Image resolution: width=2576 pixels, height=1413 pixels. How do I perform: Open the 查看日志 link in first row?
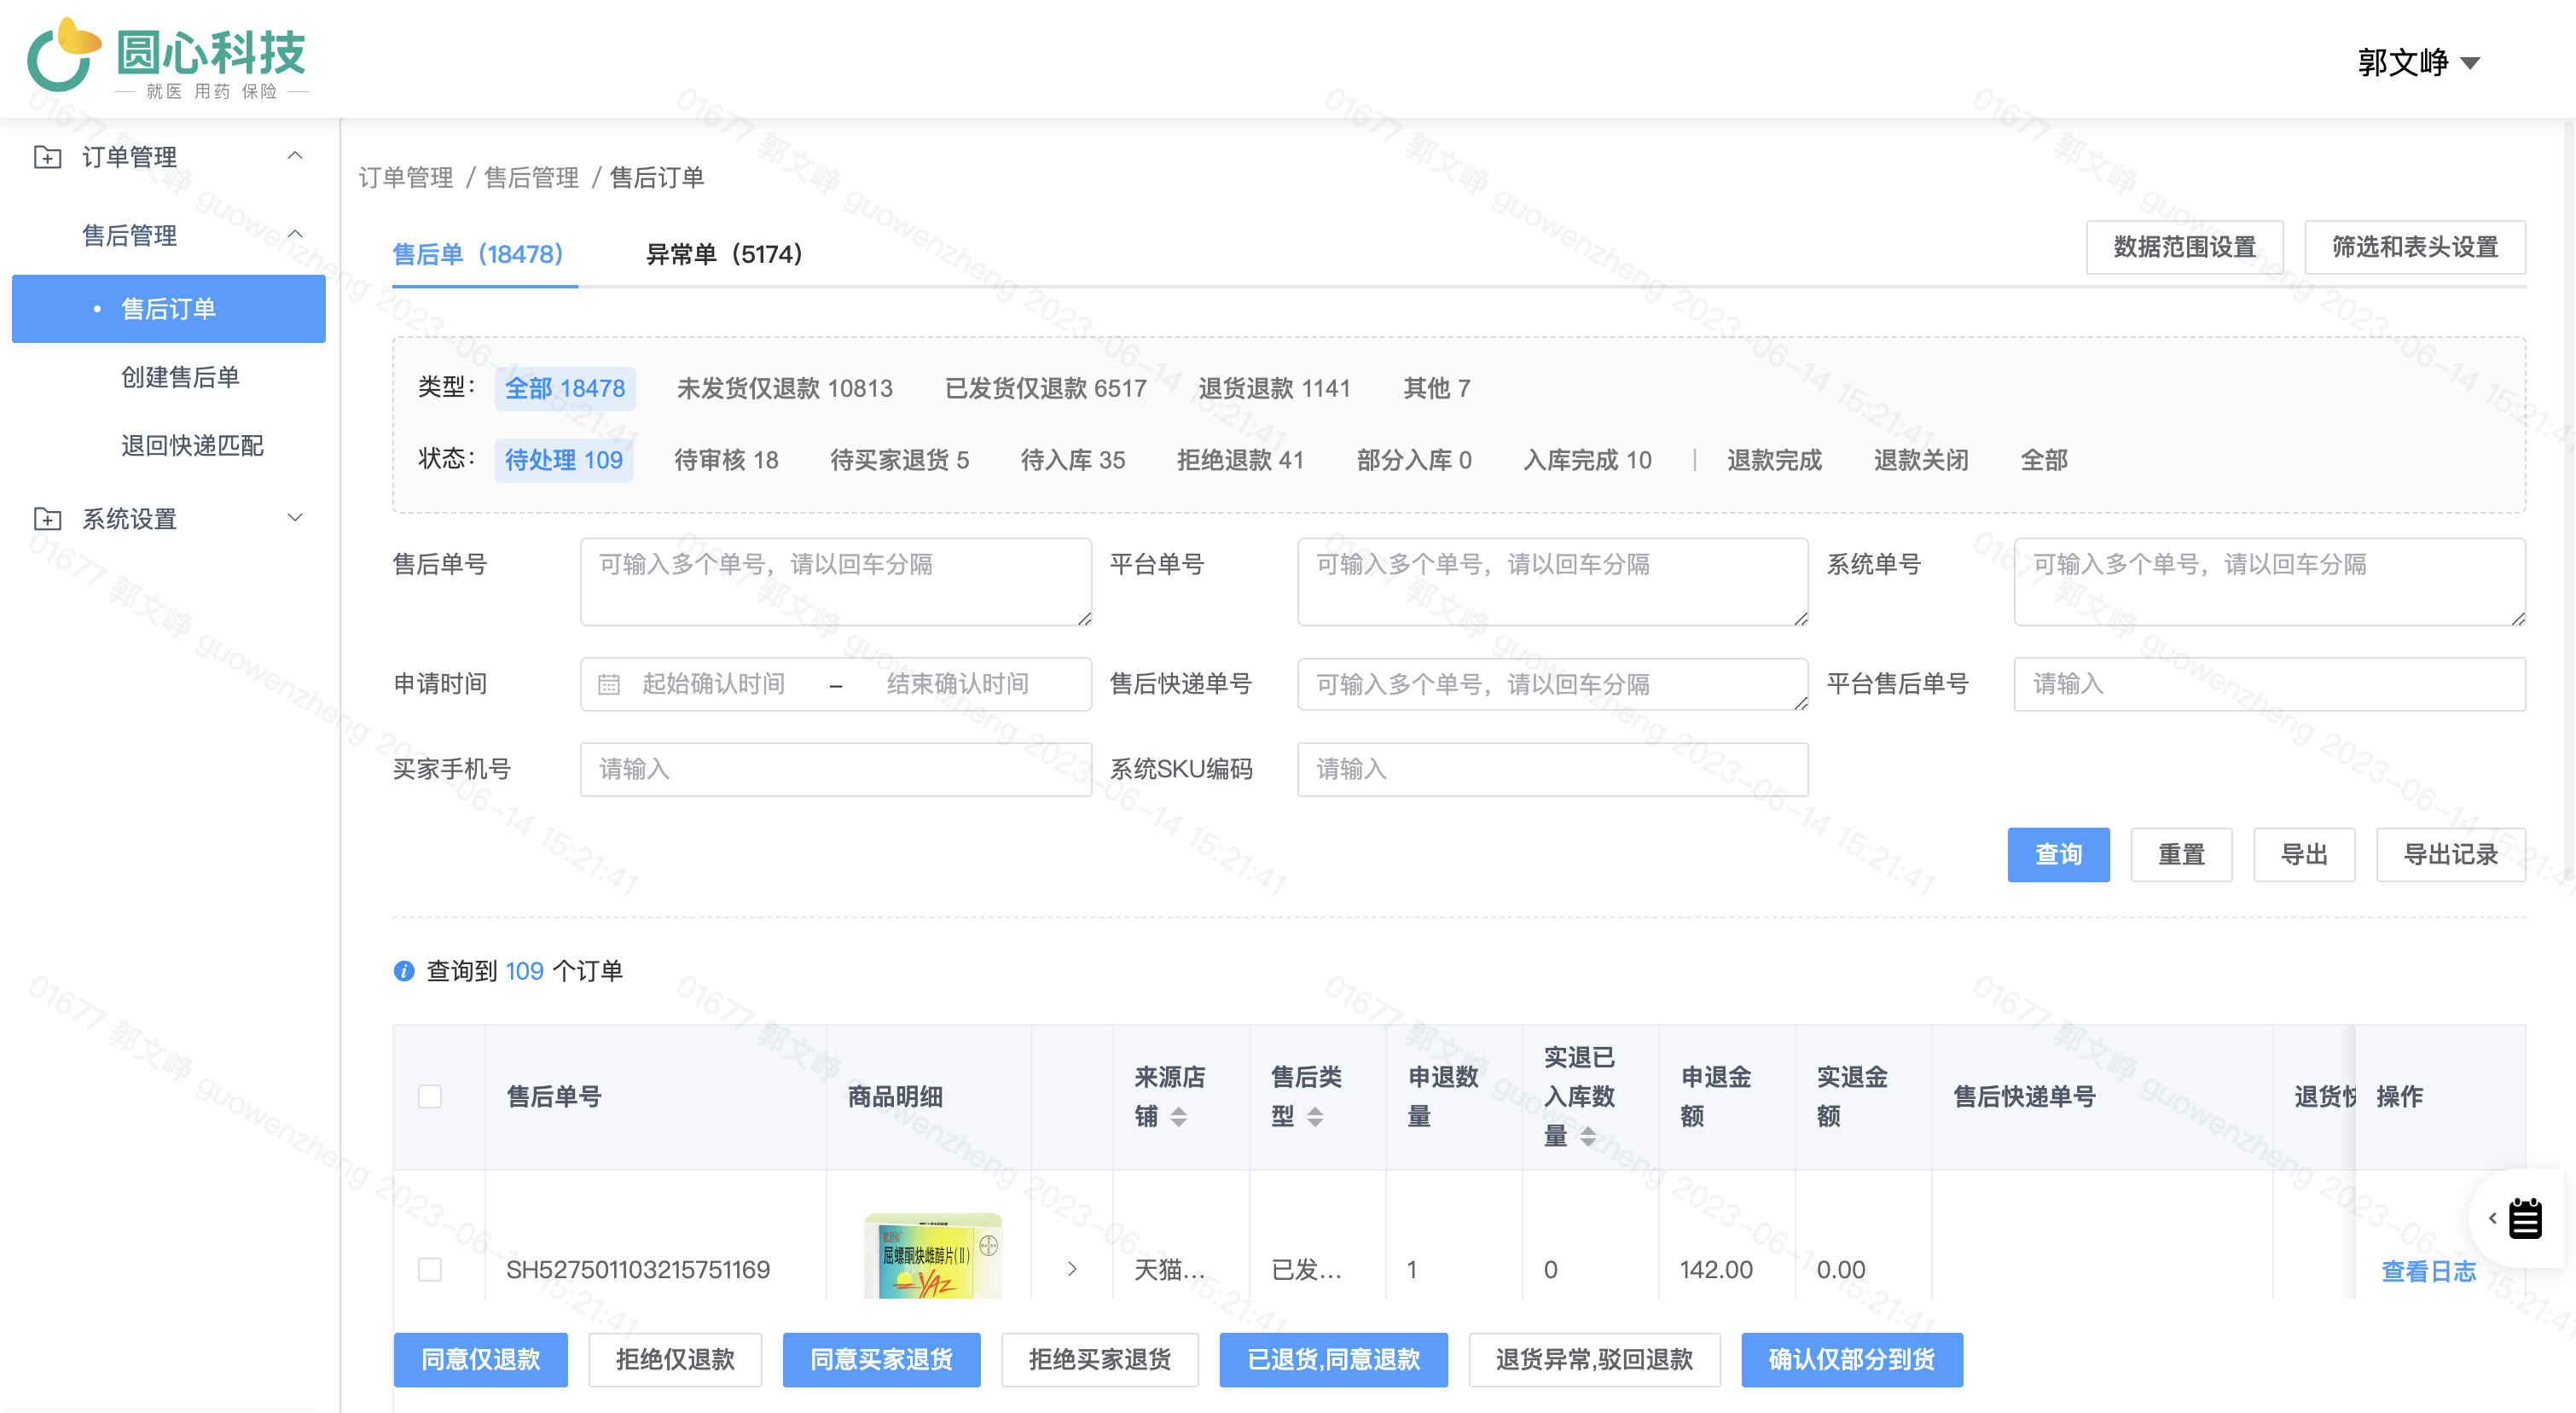coord(2429,1271)
